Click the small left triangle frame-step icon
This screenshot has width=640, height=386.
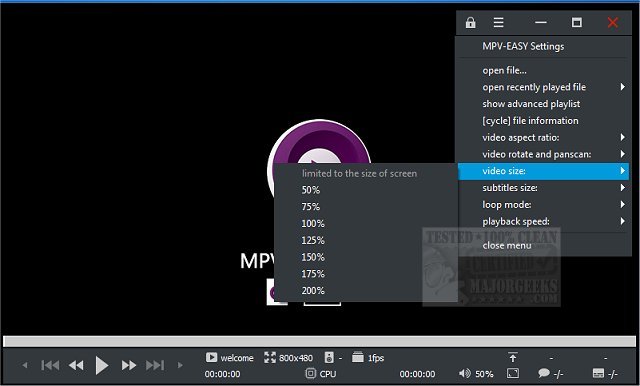click(x=25, y=365)
